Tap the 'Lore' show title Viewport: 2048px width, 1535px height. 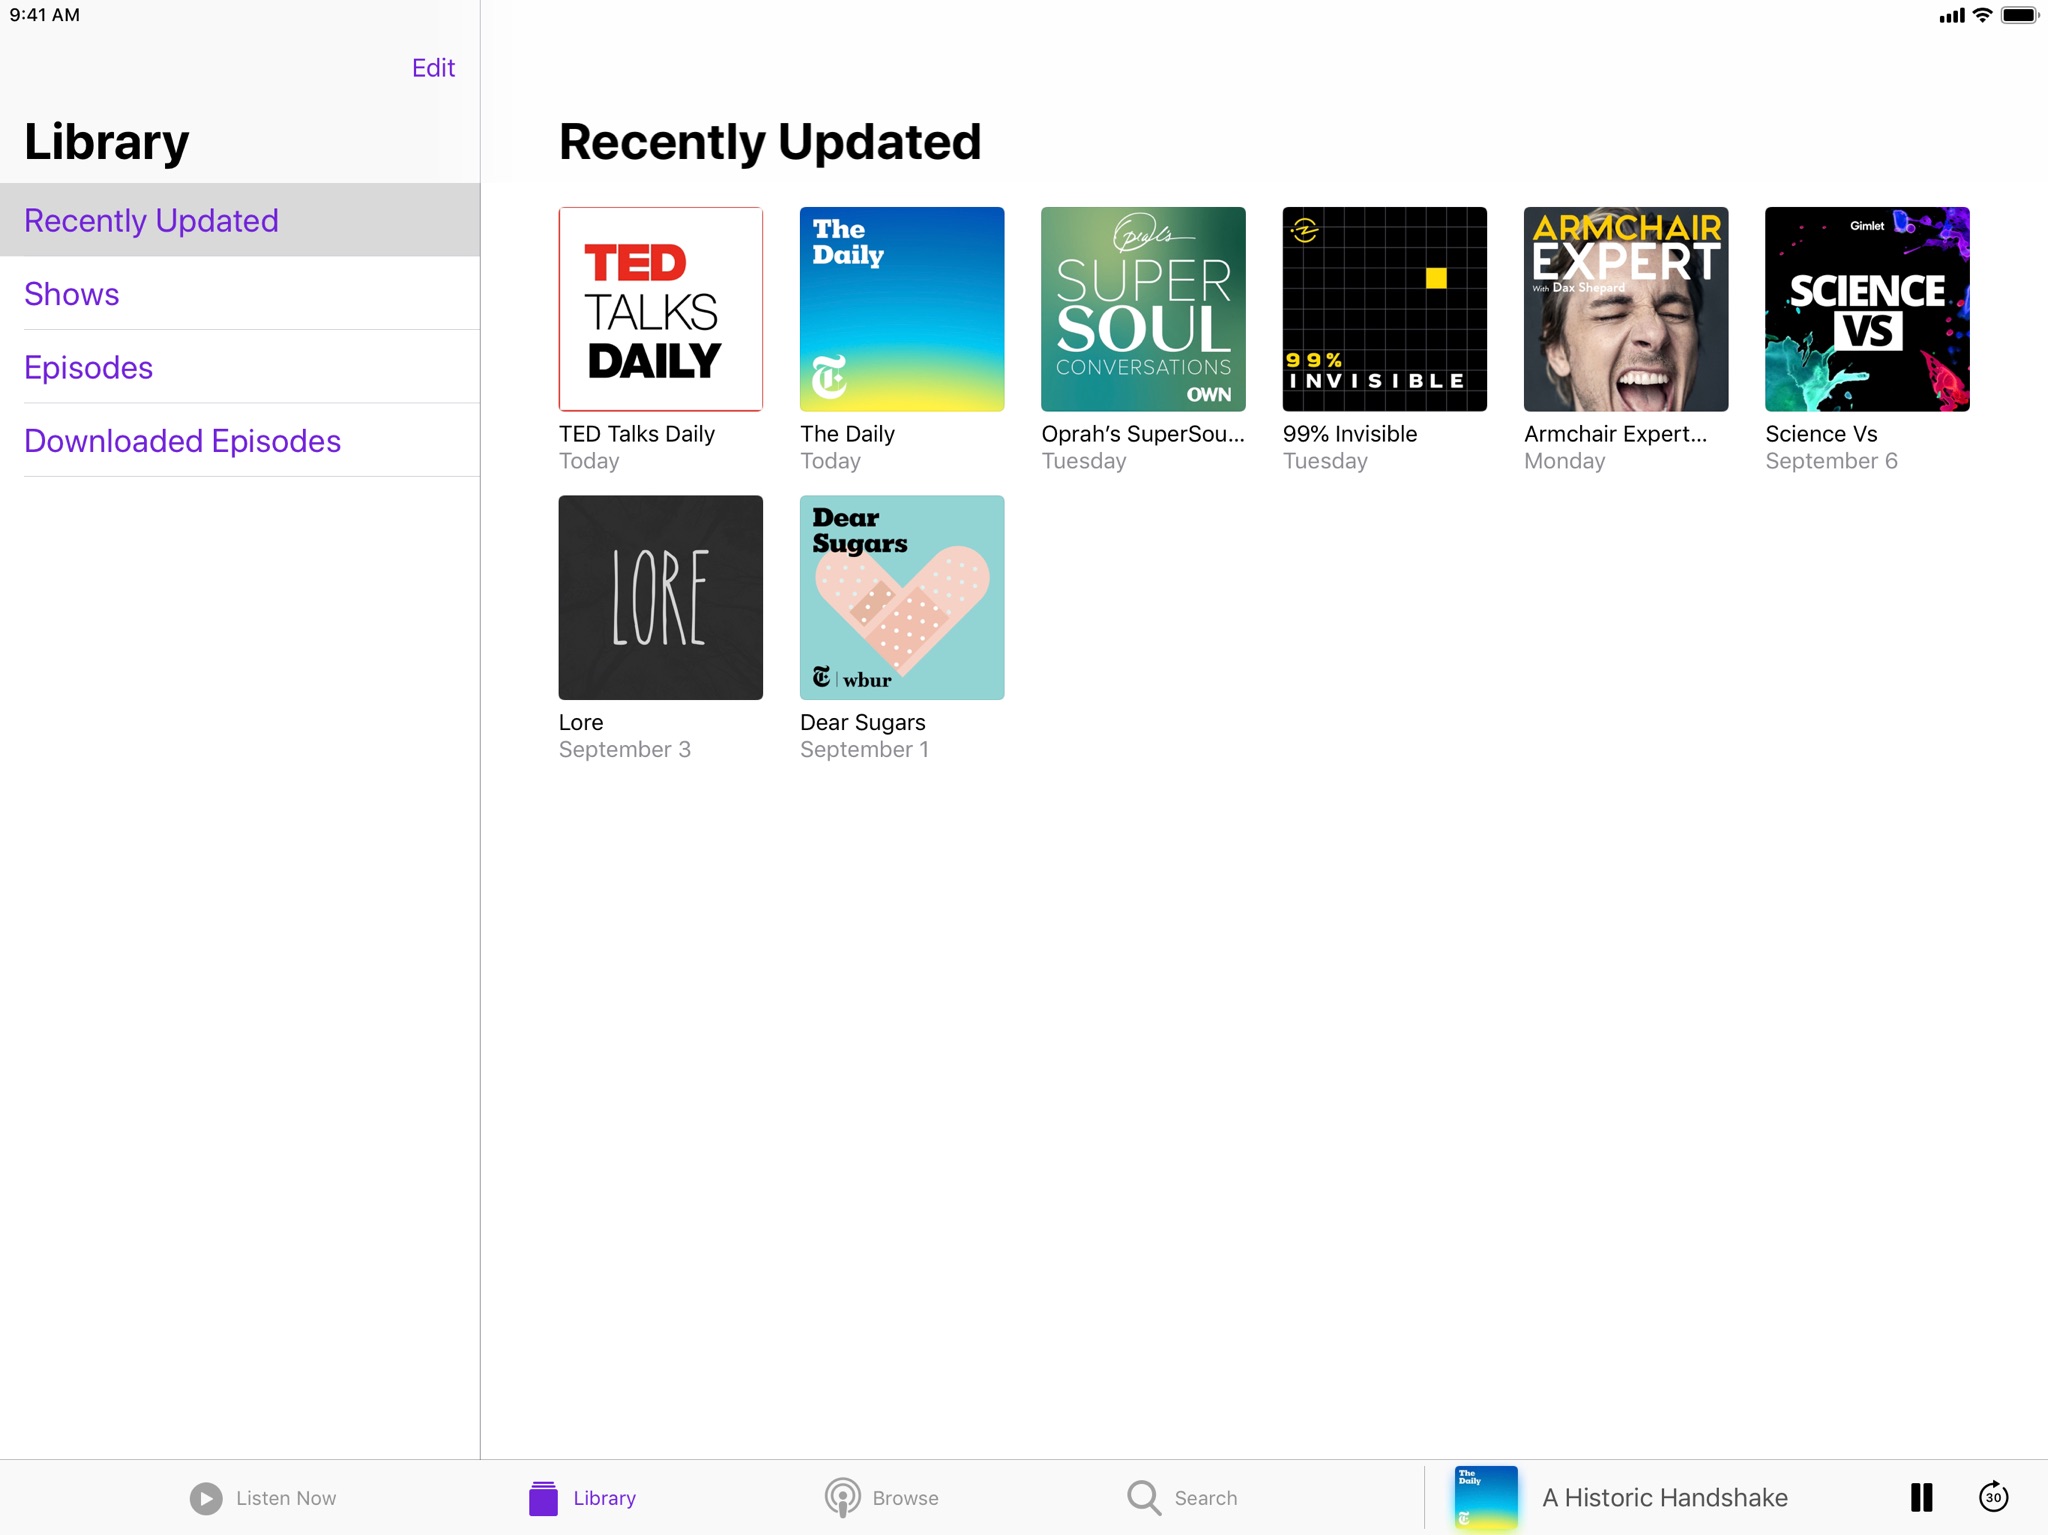point(581,722)
